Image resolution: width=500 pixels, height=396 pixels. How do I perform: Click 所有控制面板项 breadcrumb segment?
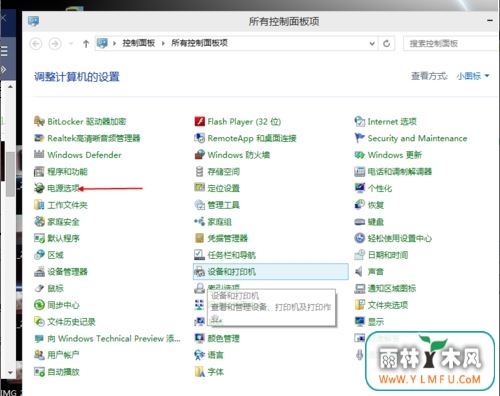pyautogui.click(x=199, y=43)
